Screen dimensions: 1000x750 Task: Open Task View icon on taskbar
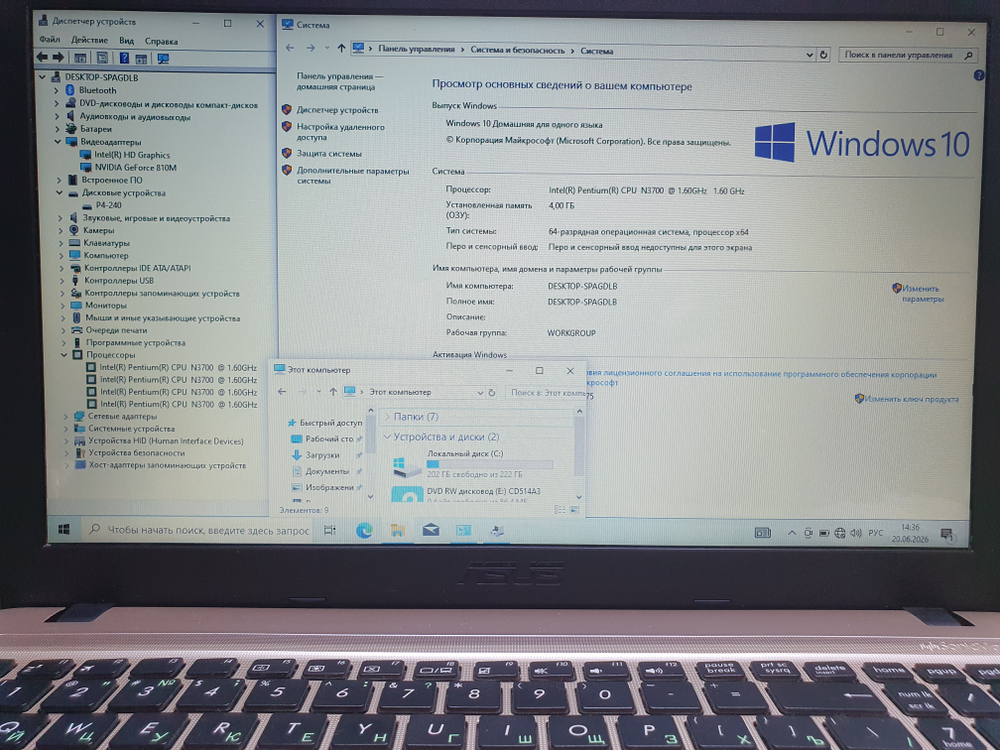pos(330,530)
